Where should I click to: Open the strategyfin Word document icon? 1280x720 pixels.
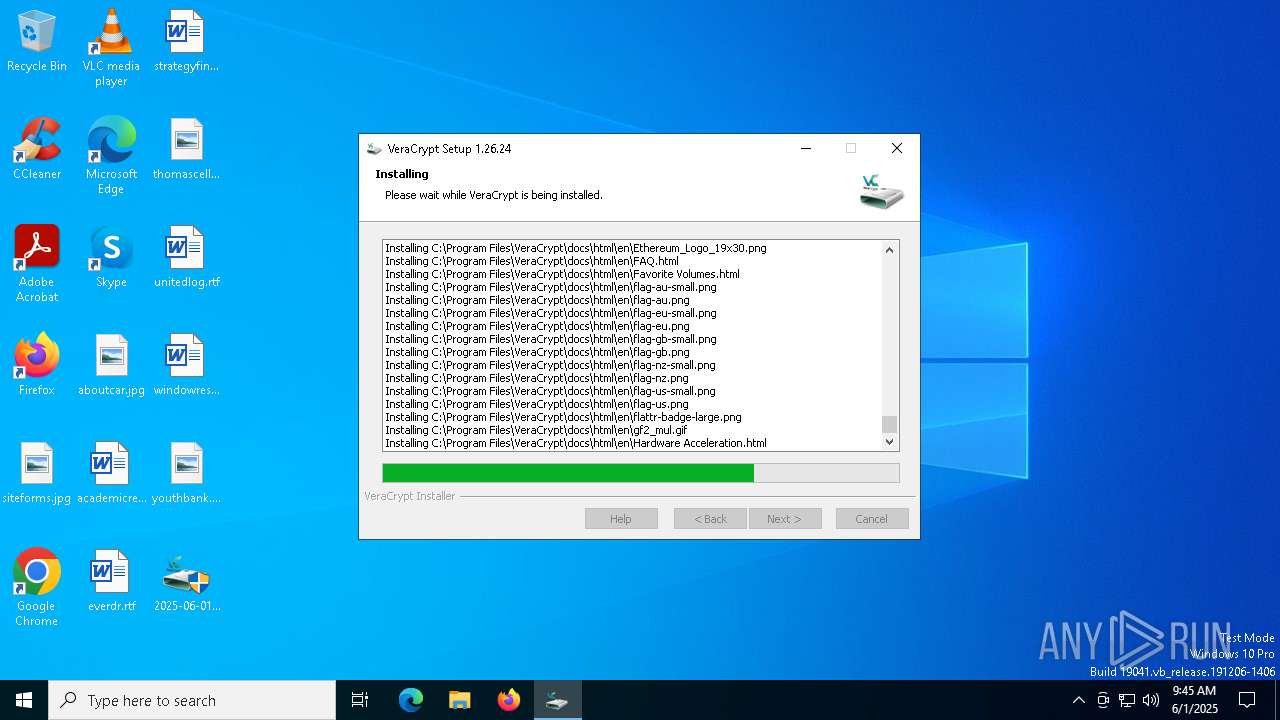(186, 42)
